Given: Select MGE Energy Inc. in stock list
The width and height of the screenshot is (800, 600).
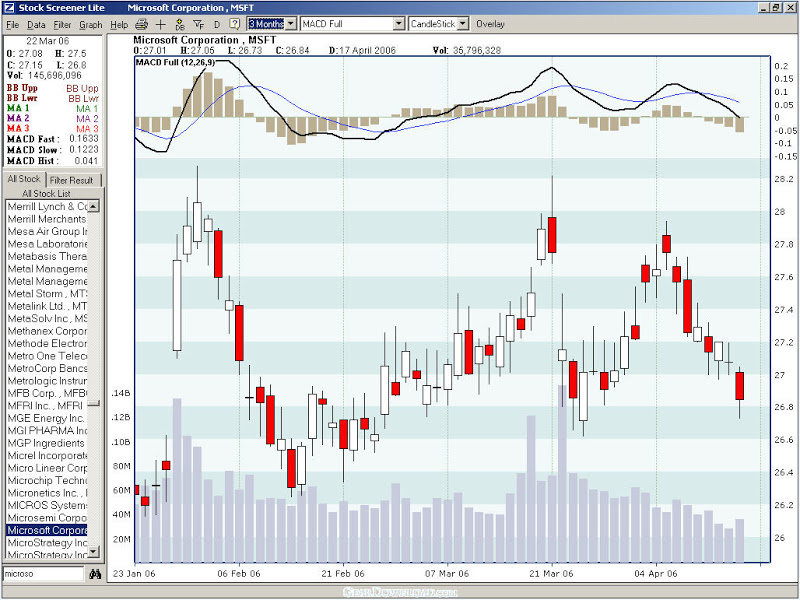Looking at the screenshot, I should (47, 418).
